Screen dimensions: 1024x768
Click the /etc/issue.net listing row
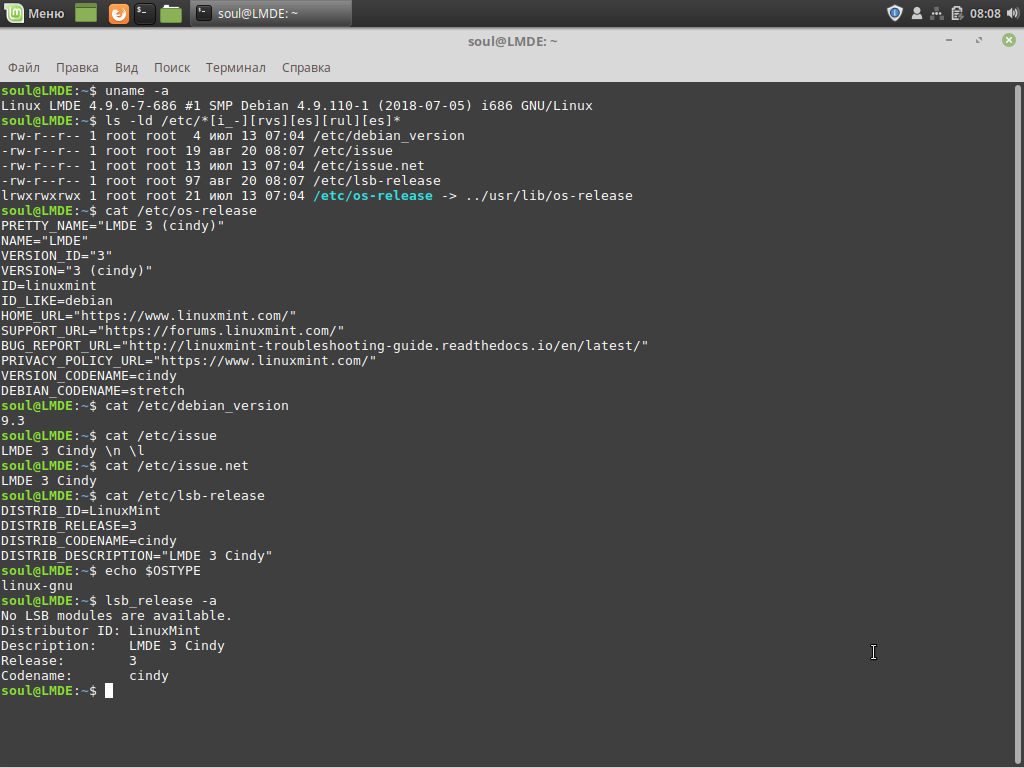coord(212,166)
